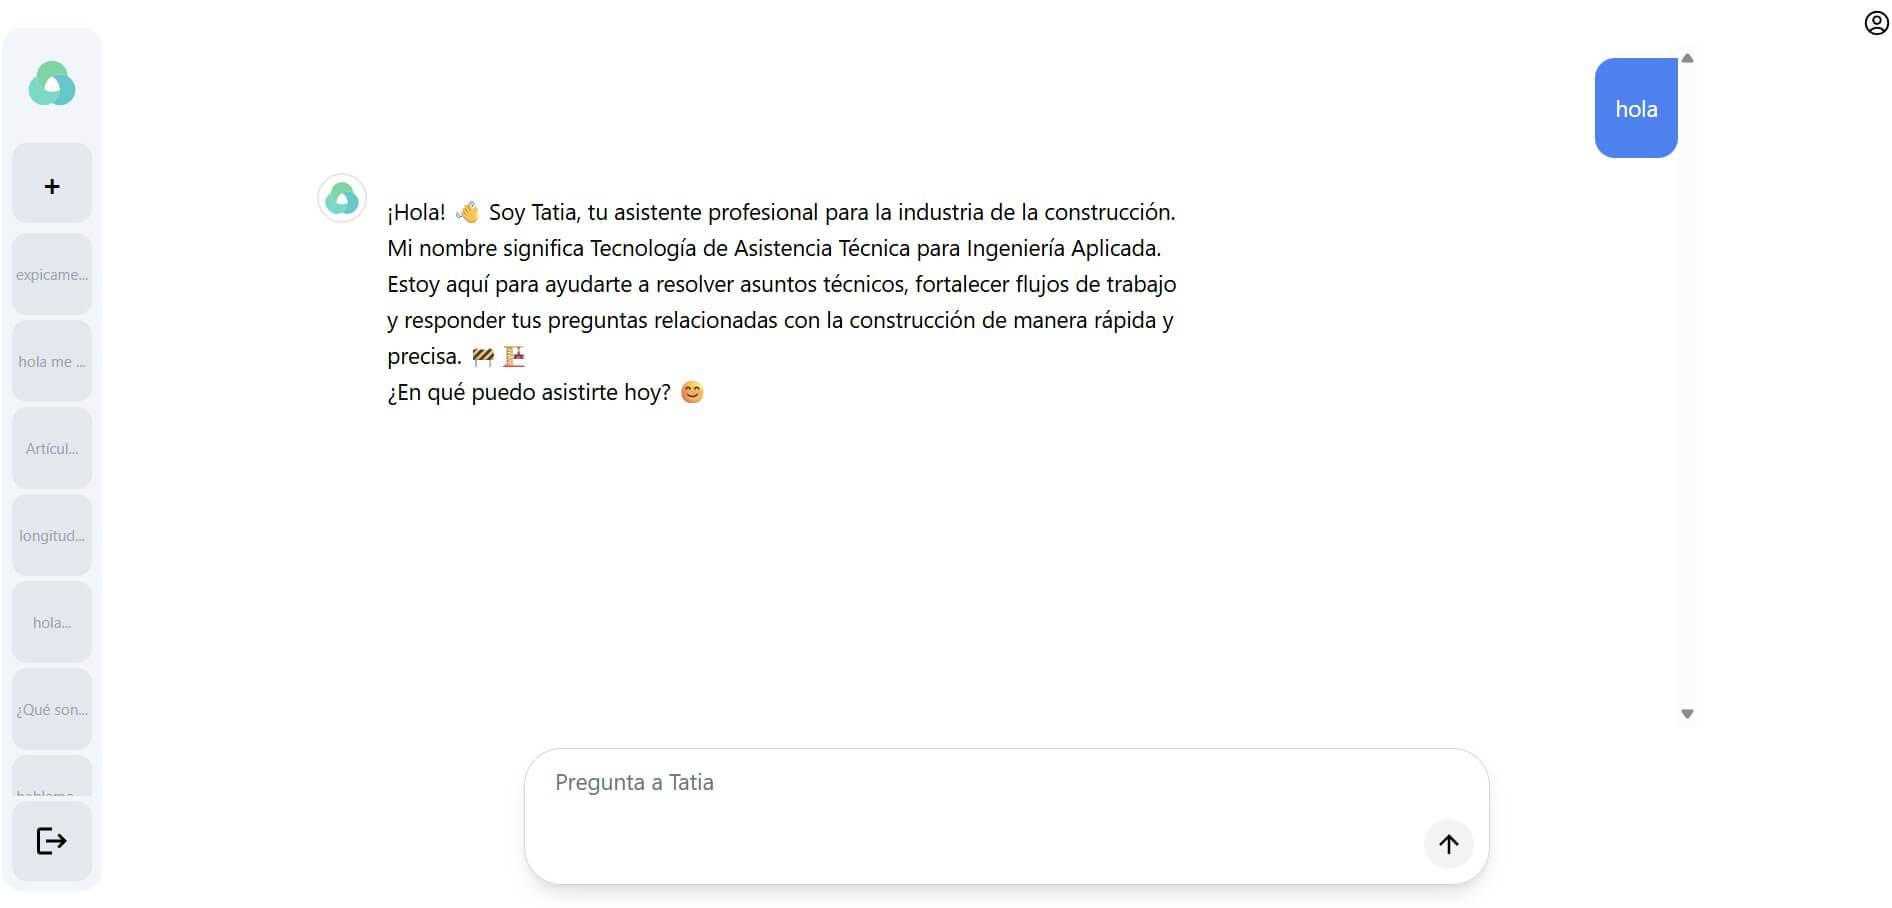Log out using the exit icon at sidebar bottom
Image resolution: width=1892 pixels, height=908 pixels.
tap(51, 841)
